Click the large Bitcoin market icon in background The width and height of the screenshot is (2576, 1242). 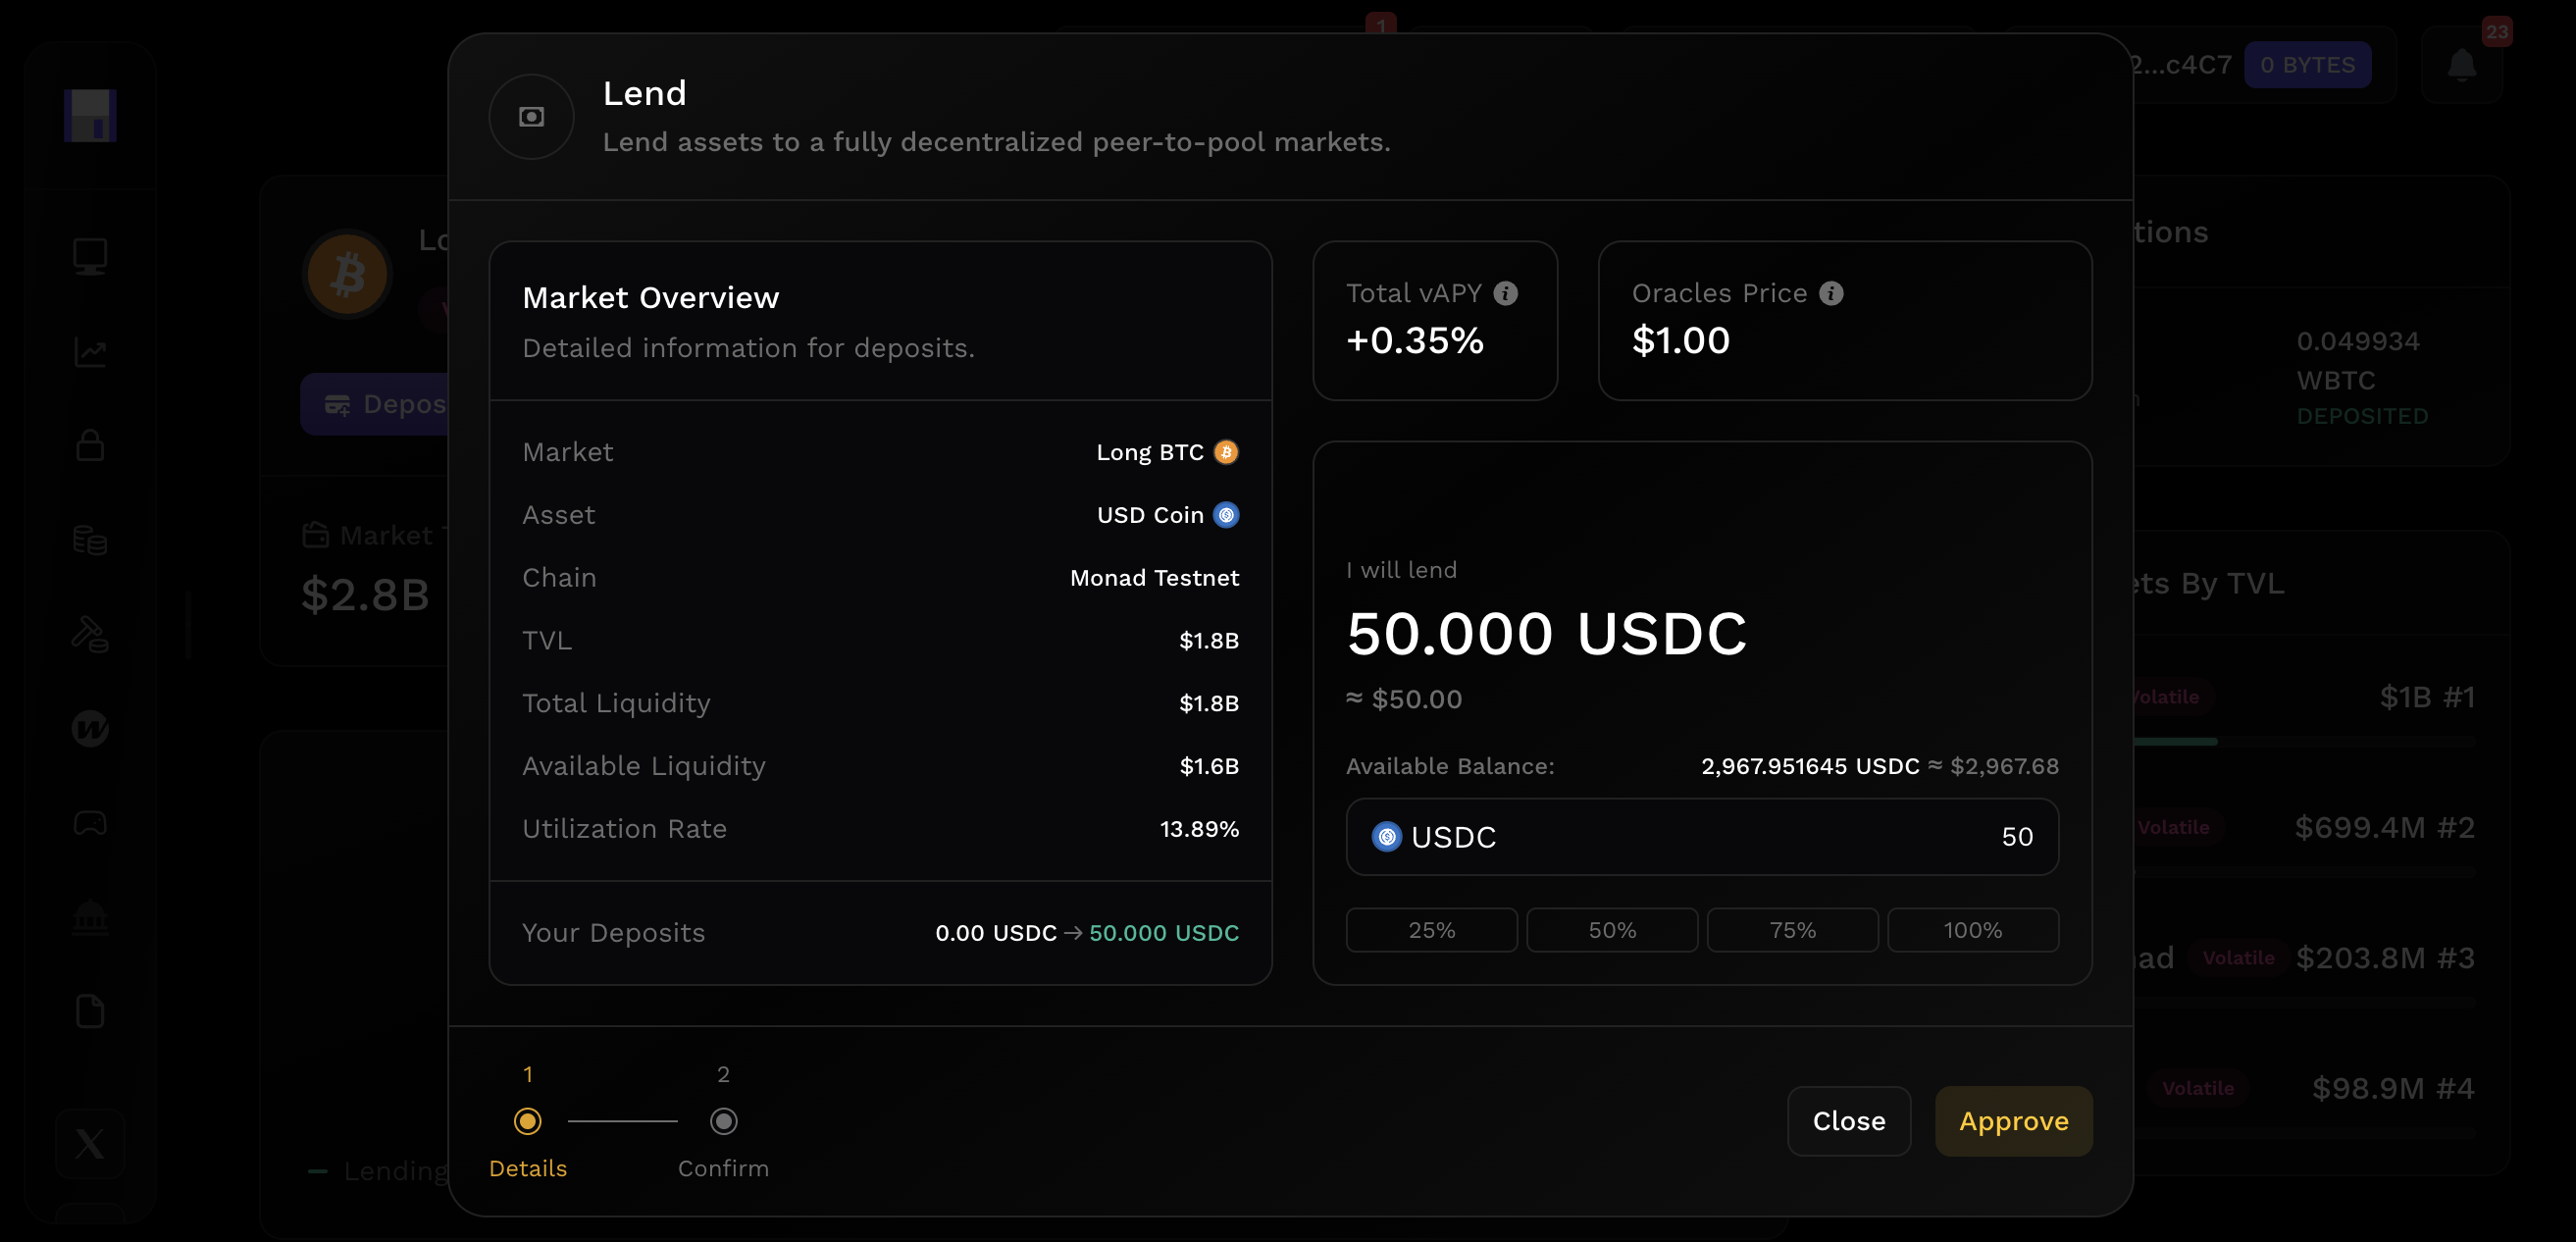[x=347, y=274]
